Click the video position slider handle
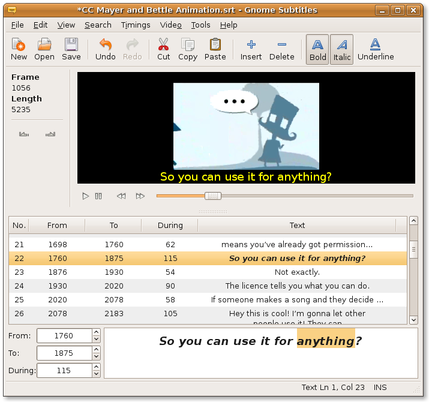Screen dimensions: 429x402 coord(213,196)
